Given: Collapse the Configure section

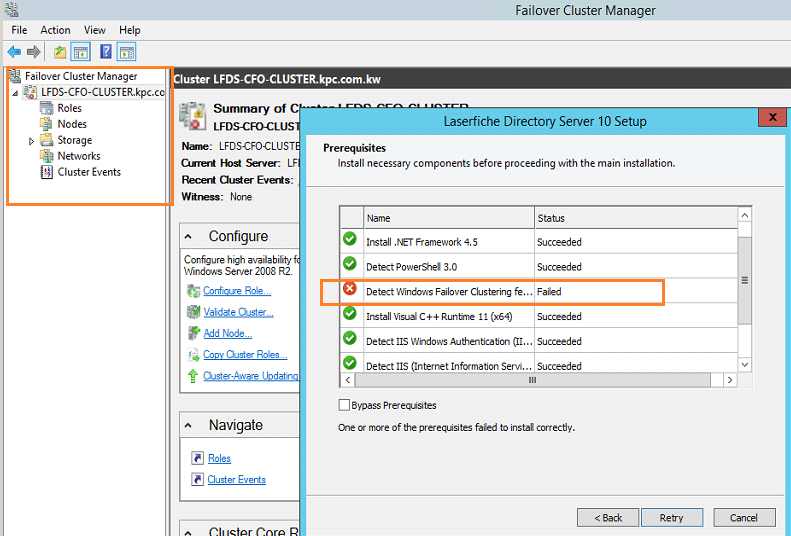Looking at the screenshot, I should pos(188,236).
